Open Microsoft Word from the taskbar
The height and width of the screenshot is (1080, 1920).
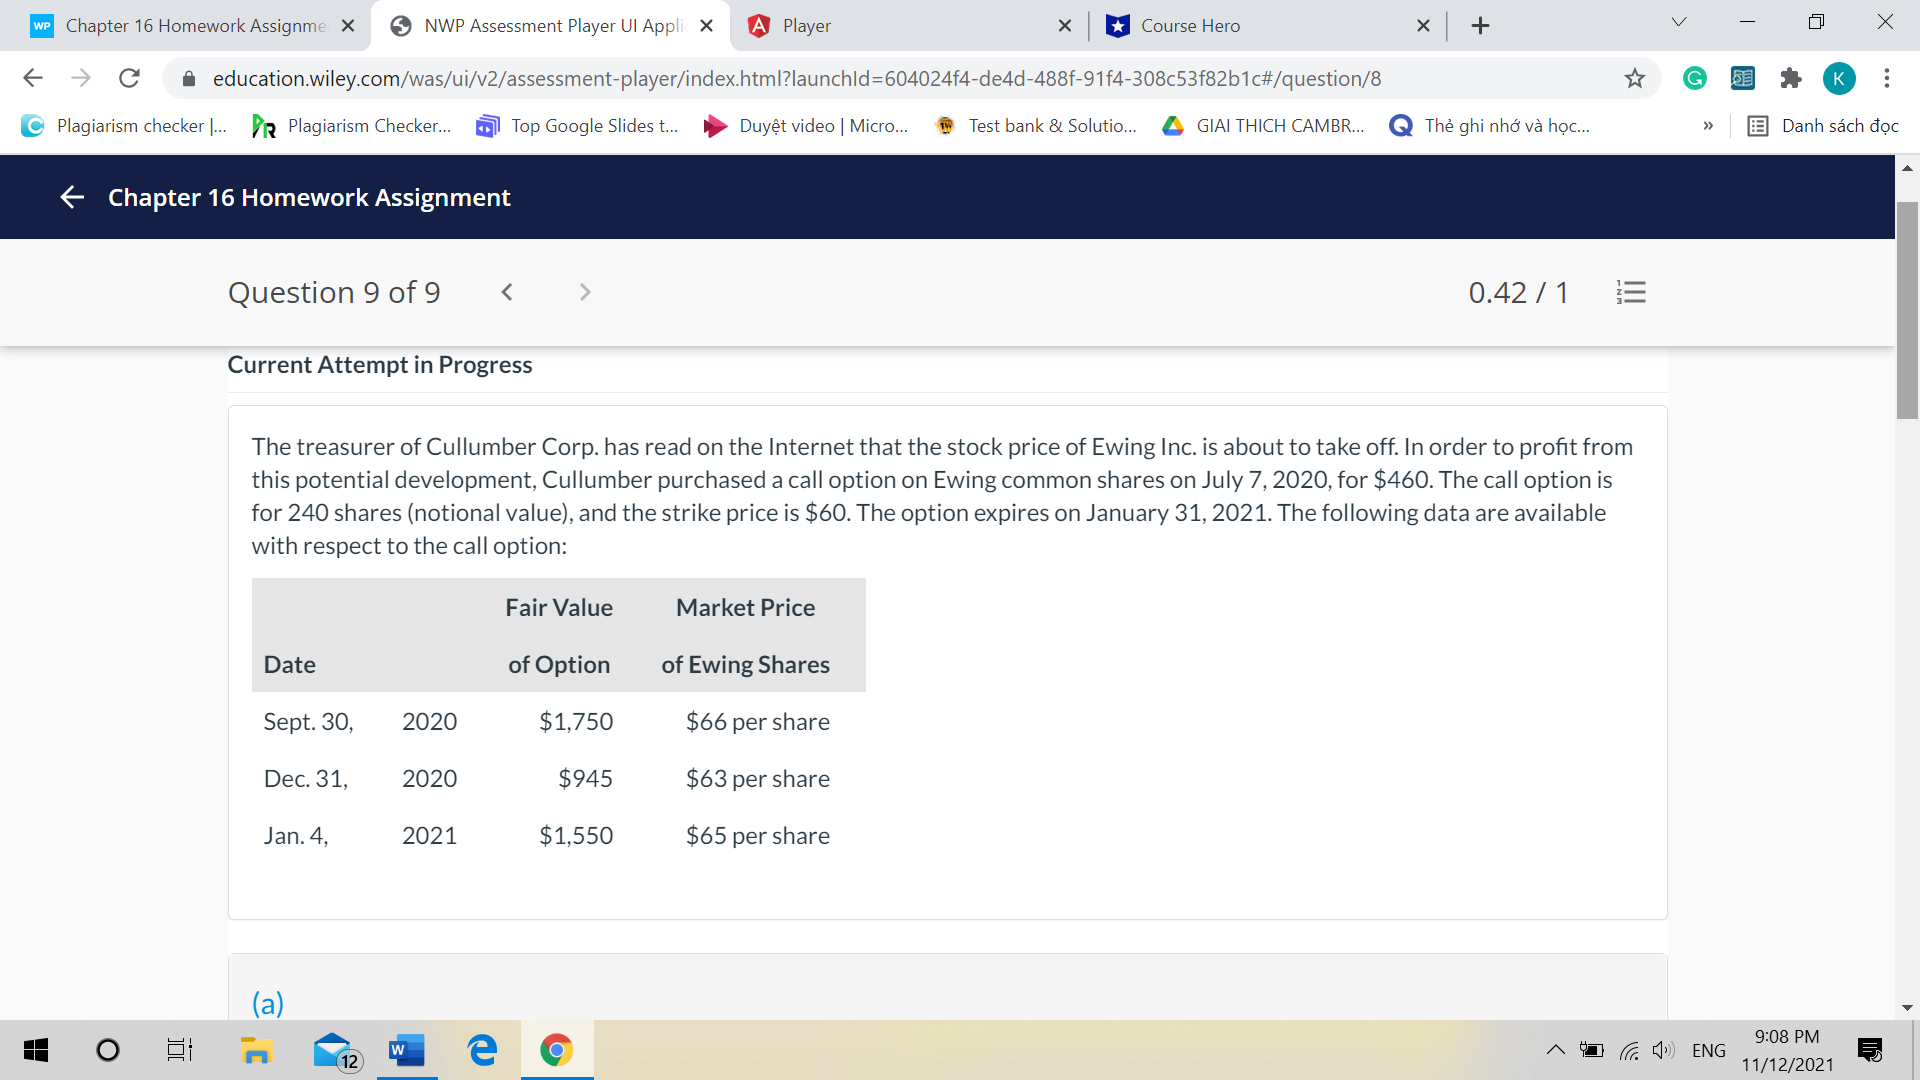pyautogui.click(x=406, y=1050)
